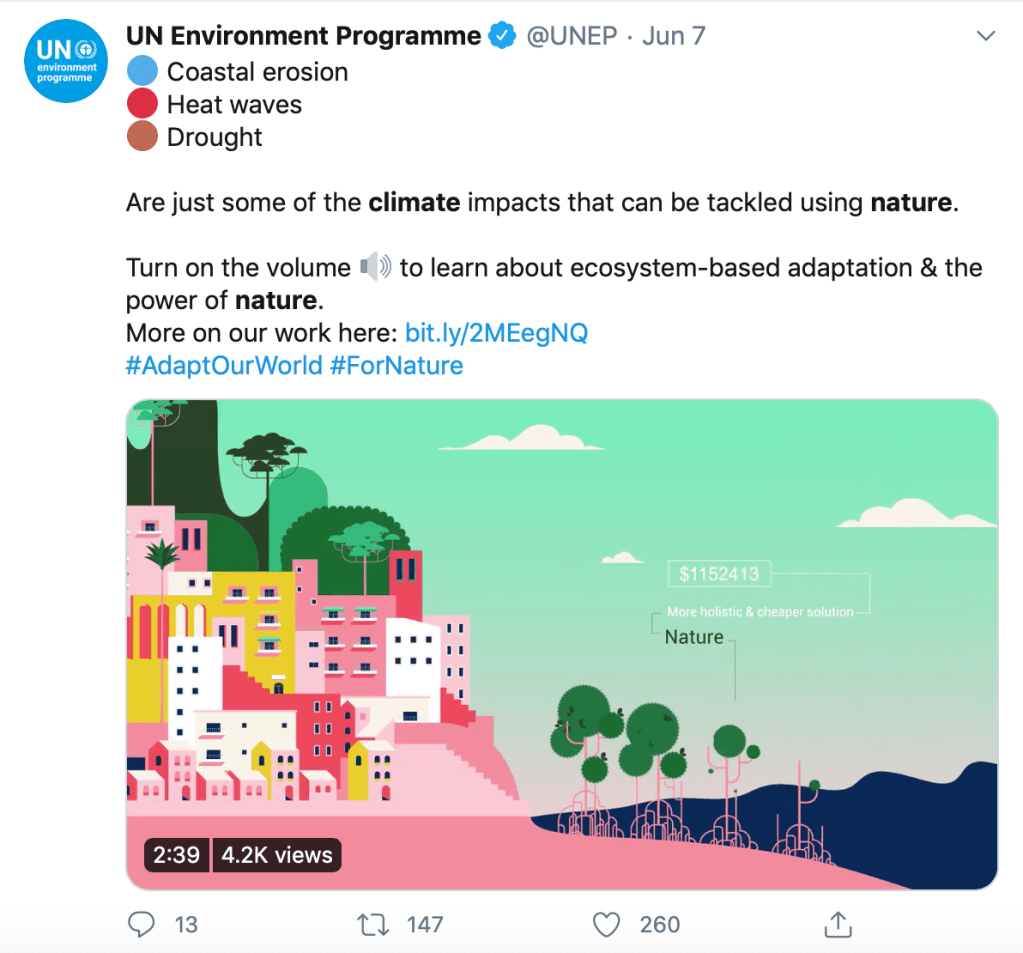Open the share tweet icon
This screenshot has width=1023, height=953.
[838, 924]
